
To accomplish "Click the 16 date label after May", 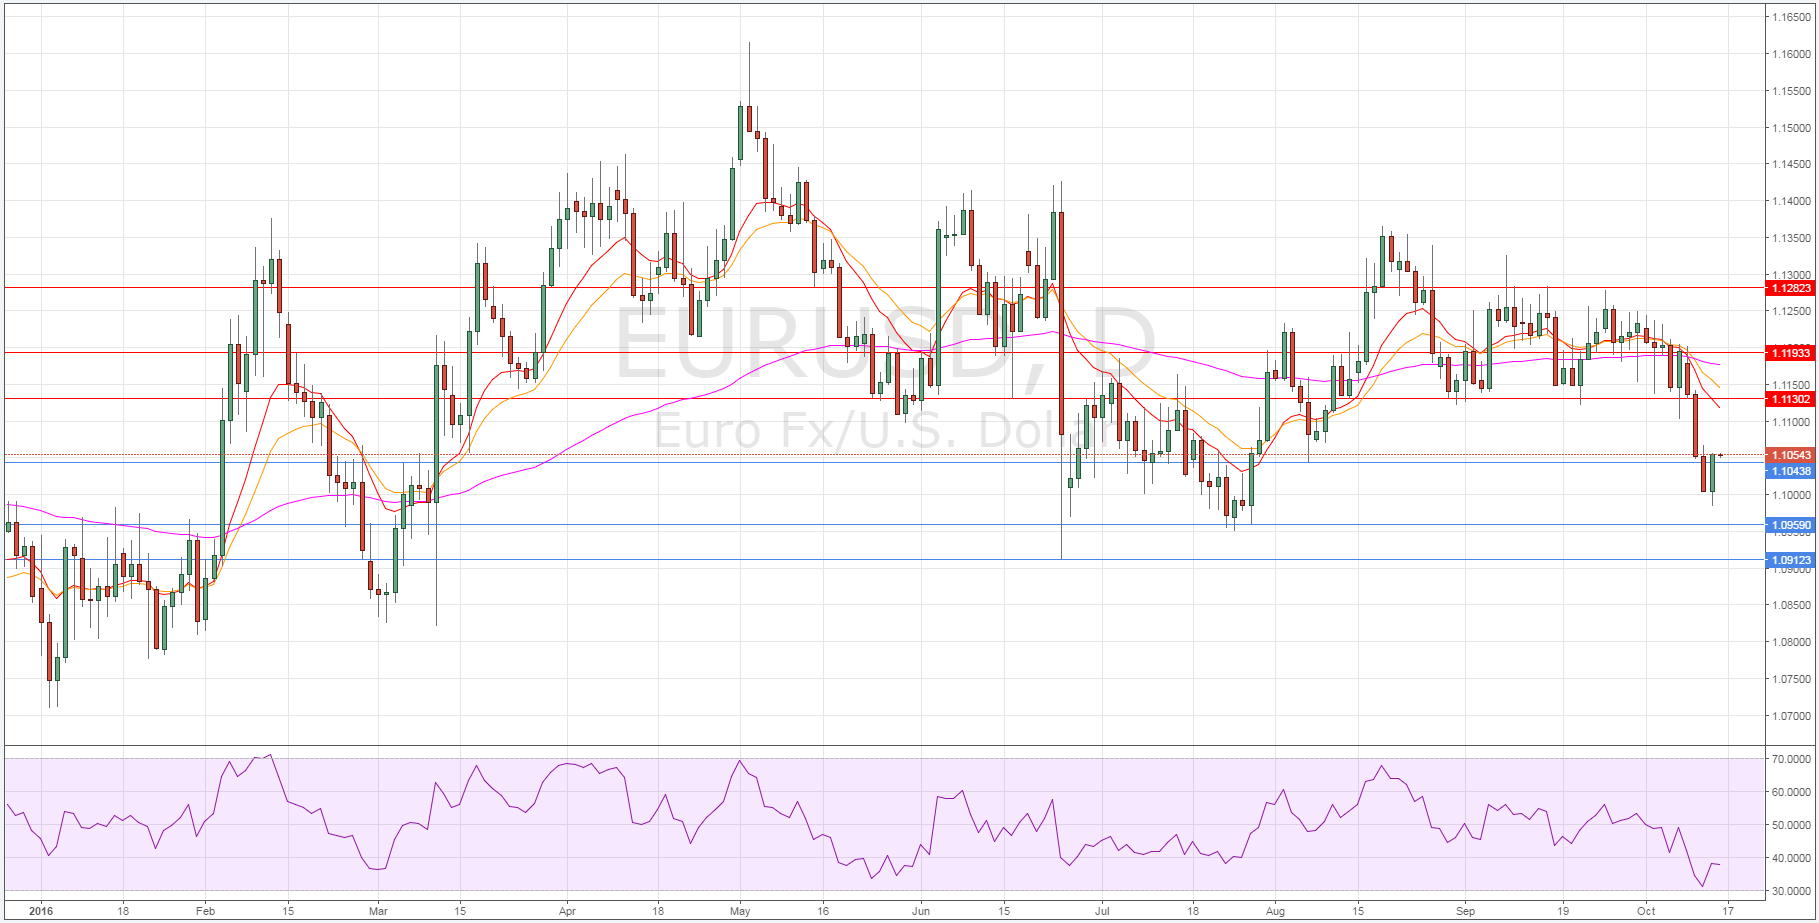I will tap(822, 911).
